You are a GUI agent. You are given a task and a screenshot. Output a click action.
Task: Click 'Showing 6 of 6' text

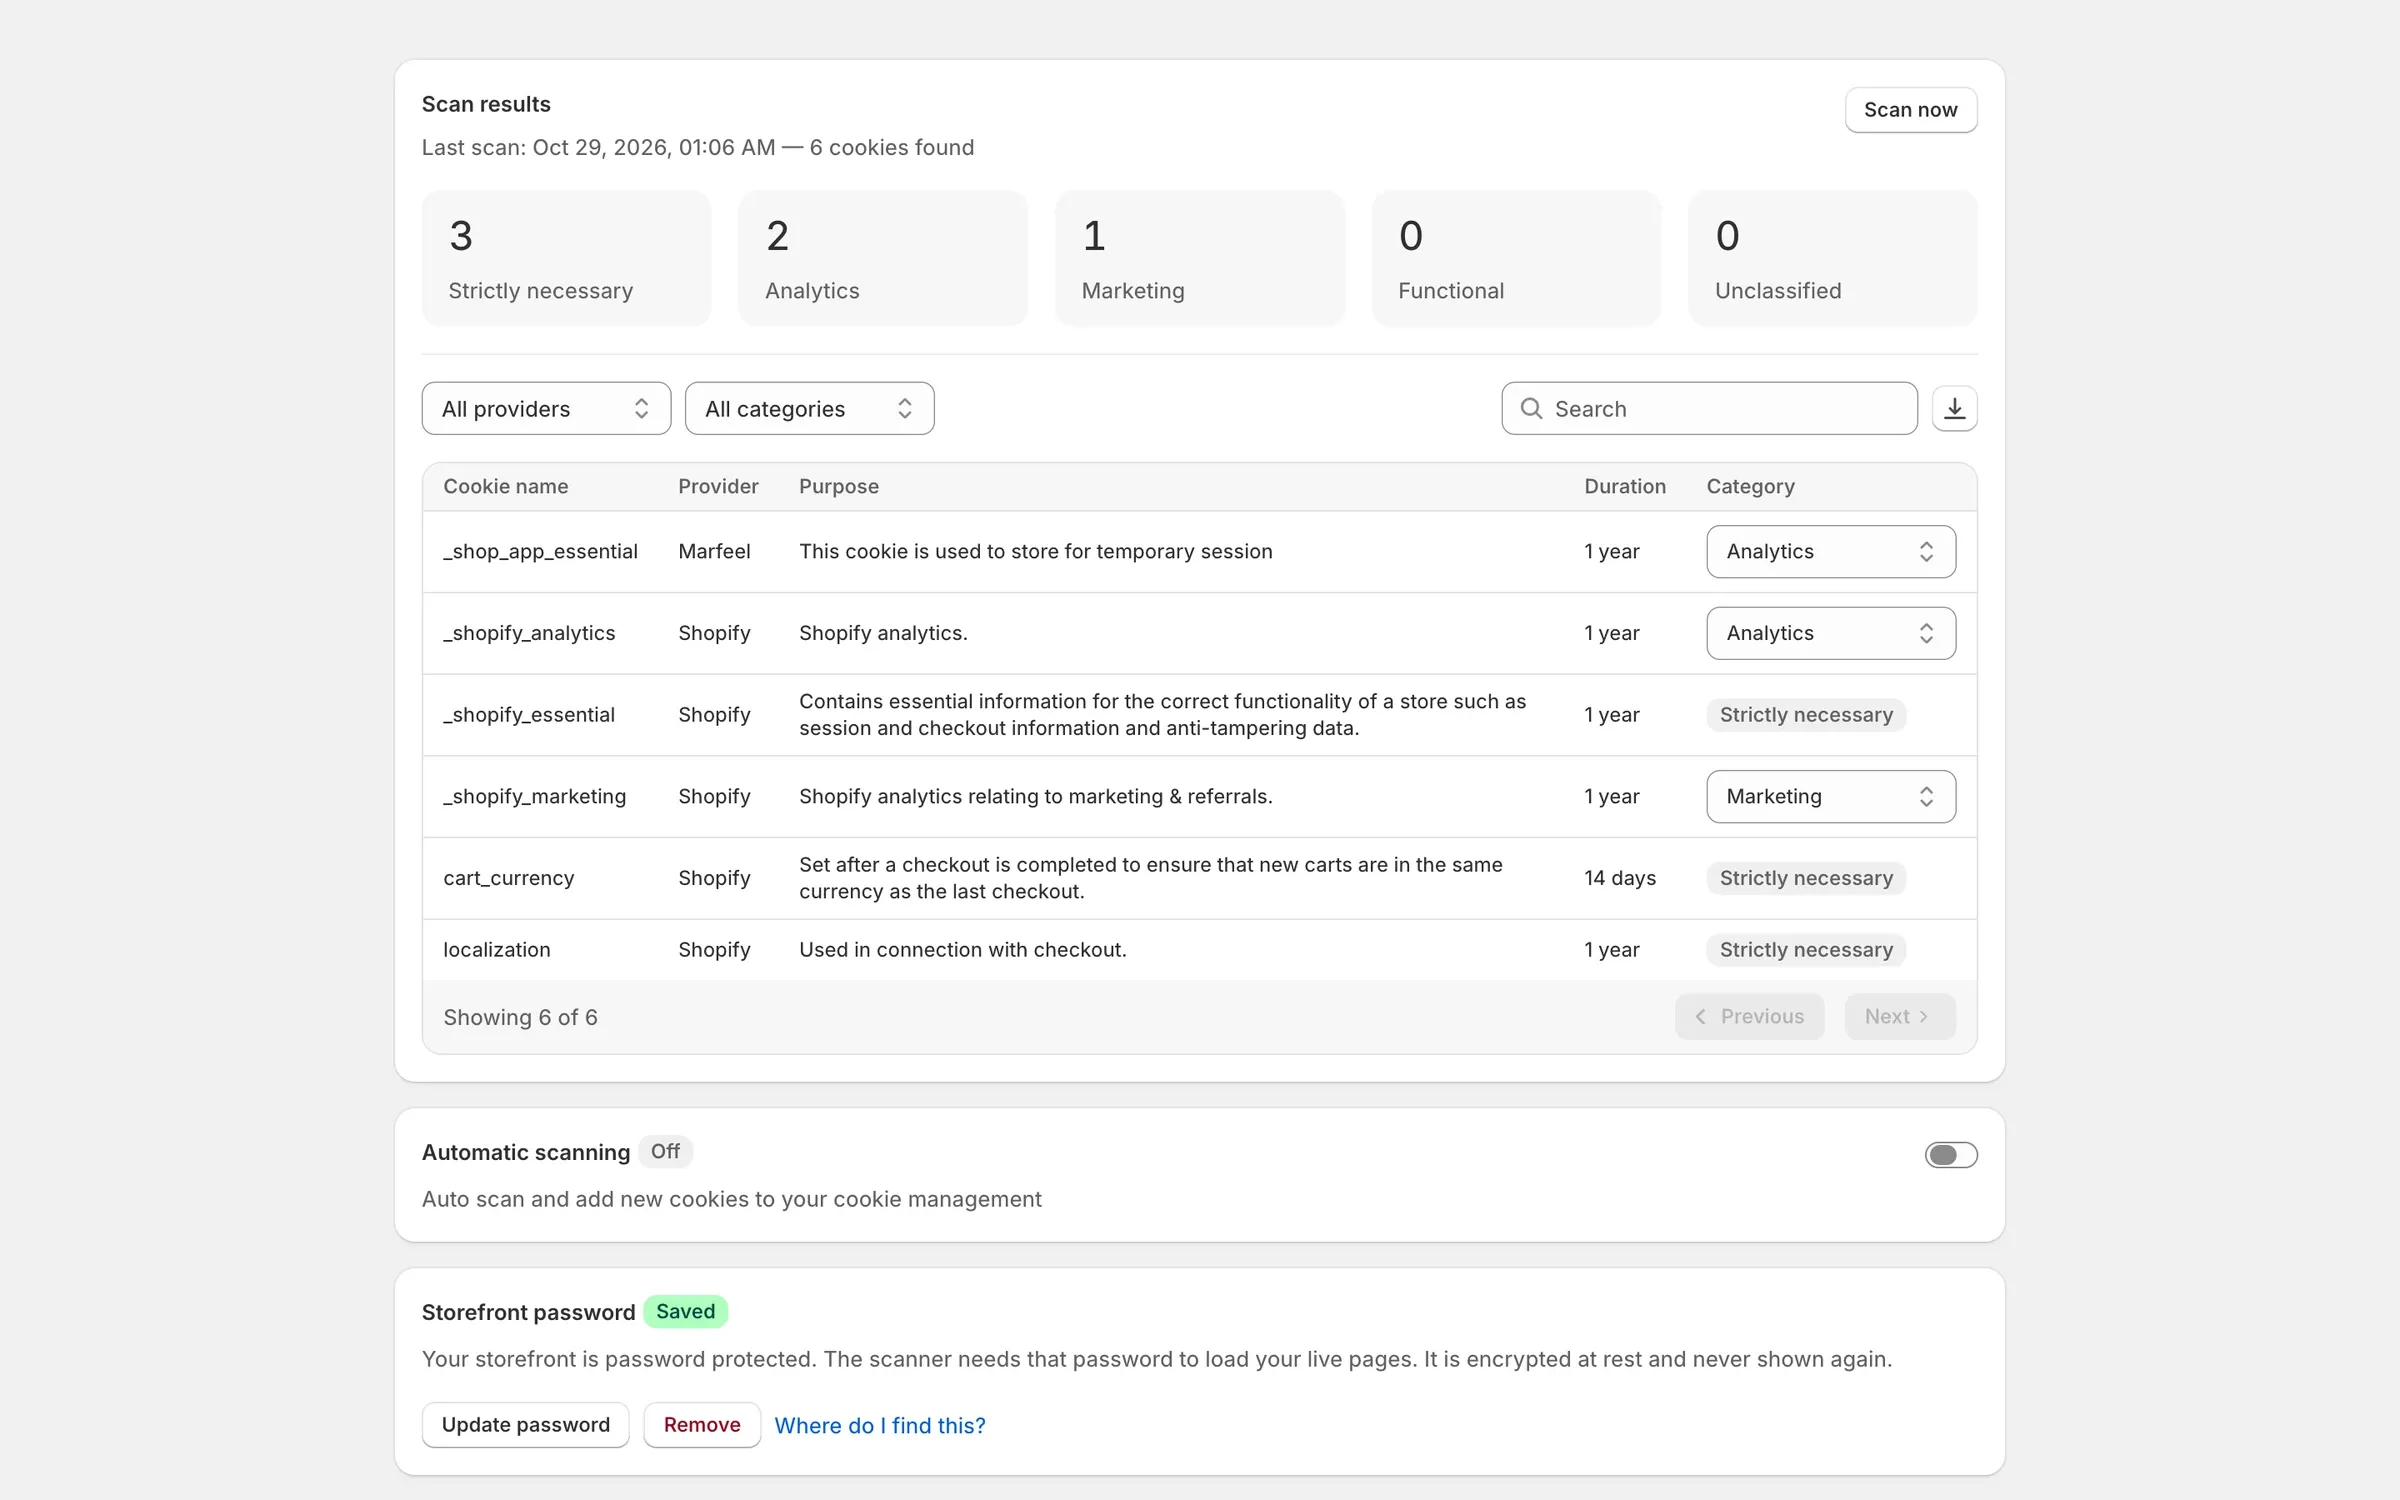(x=520, y=1017)
